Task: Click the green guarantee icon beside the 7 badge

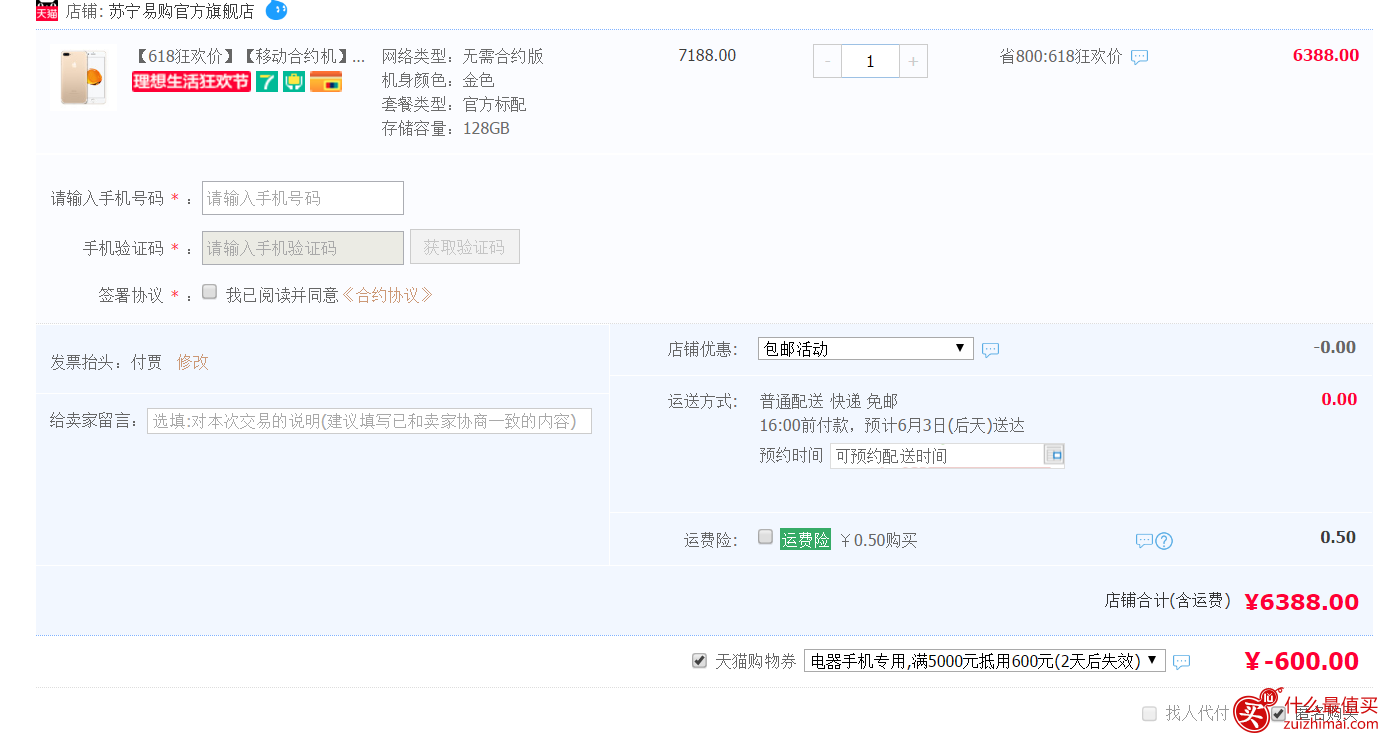Action: pos(294,82)
